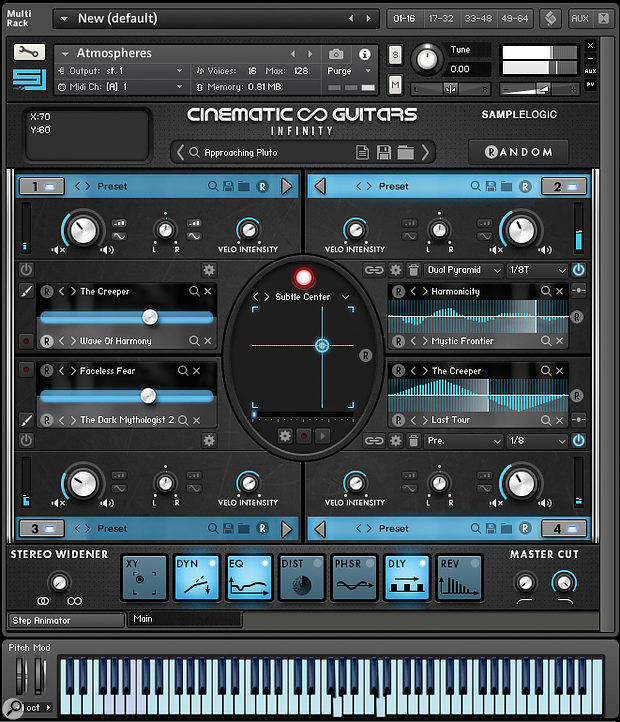Save layer 3 preset with floppy icon

(x=228, y=528)
